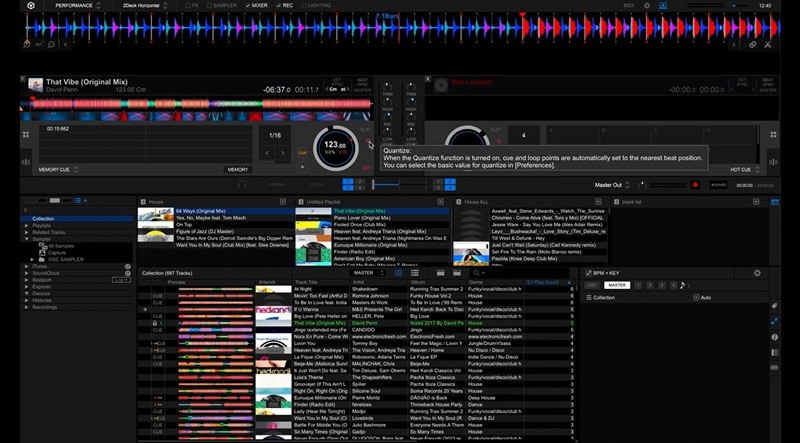Click deck 1 overview waveform
Screen dimensions: 800x443
tap(195, 104)
